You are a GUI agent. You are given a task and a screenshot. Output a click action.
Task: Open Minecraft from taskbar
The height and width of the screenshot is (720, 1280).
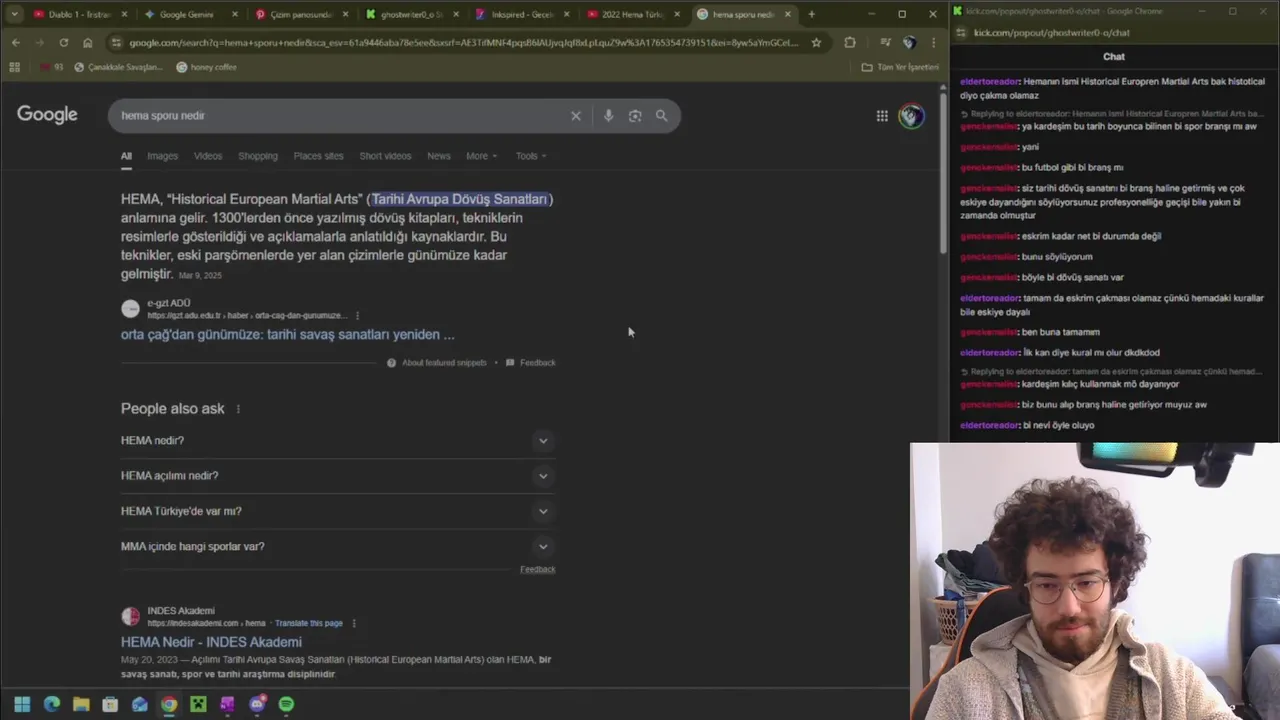click(x=198, y=704)
